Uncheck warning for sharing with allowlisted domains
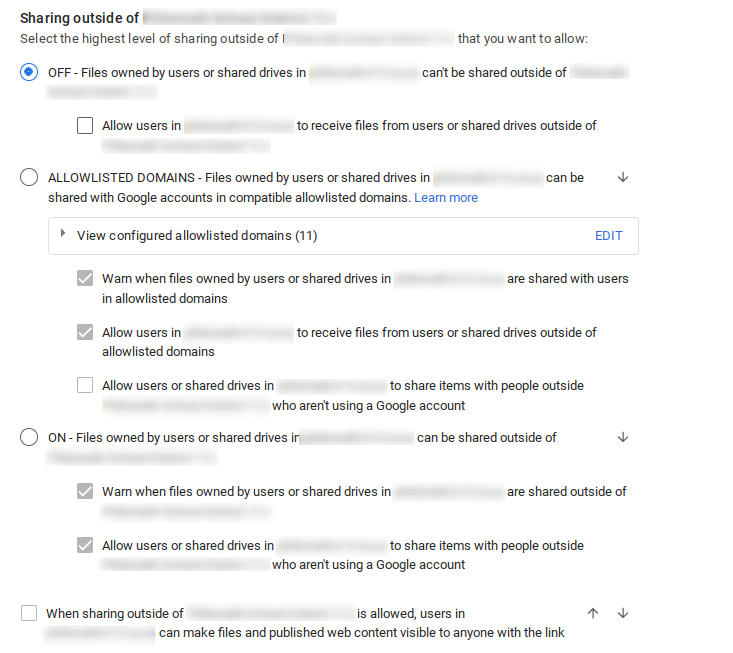The width and height of the screenshot is (733, 653). [x=85, y=279]
